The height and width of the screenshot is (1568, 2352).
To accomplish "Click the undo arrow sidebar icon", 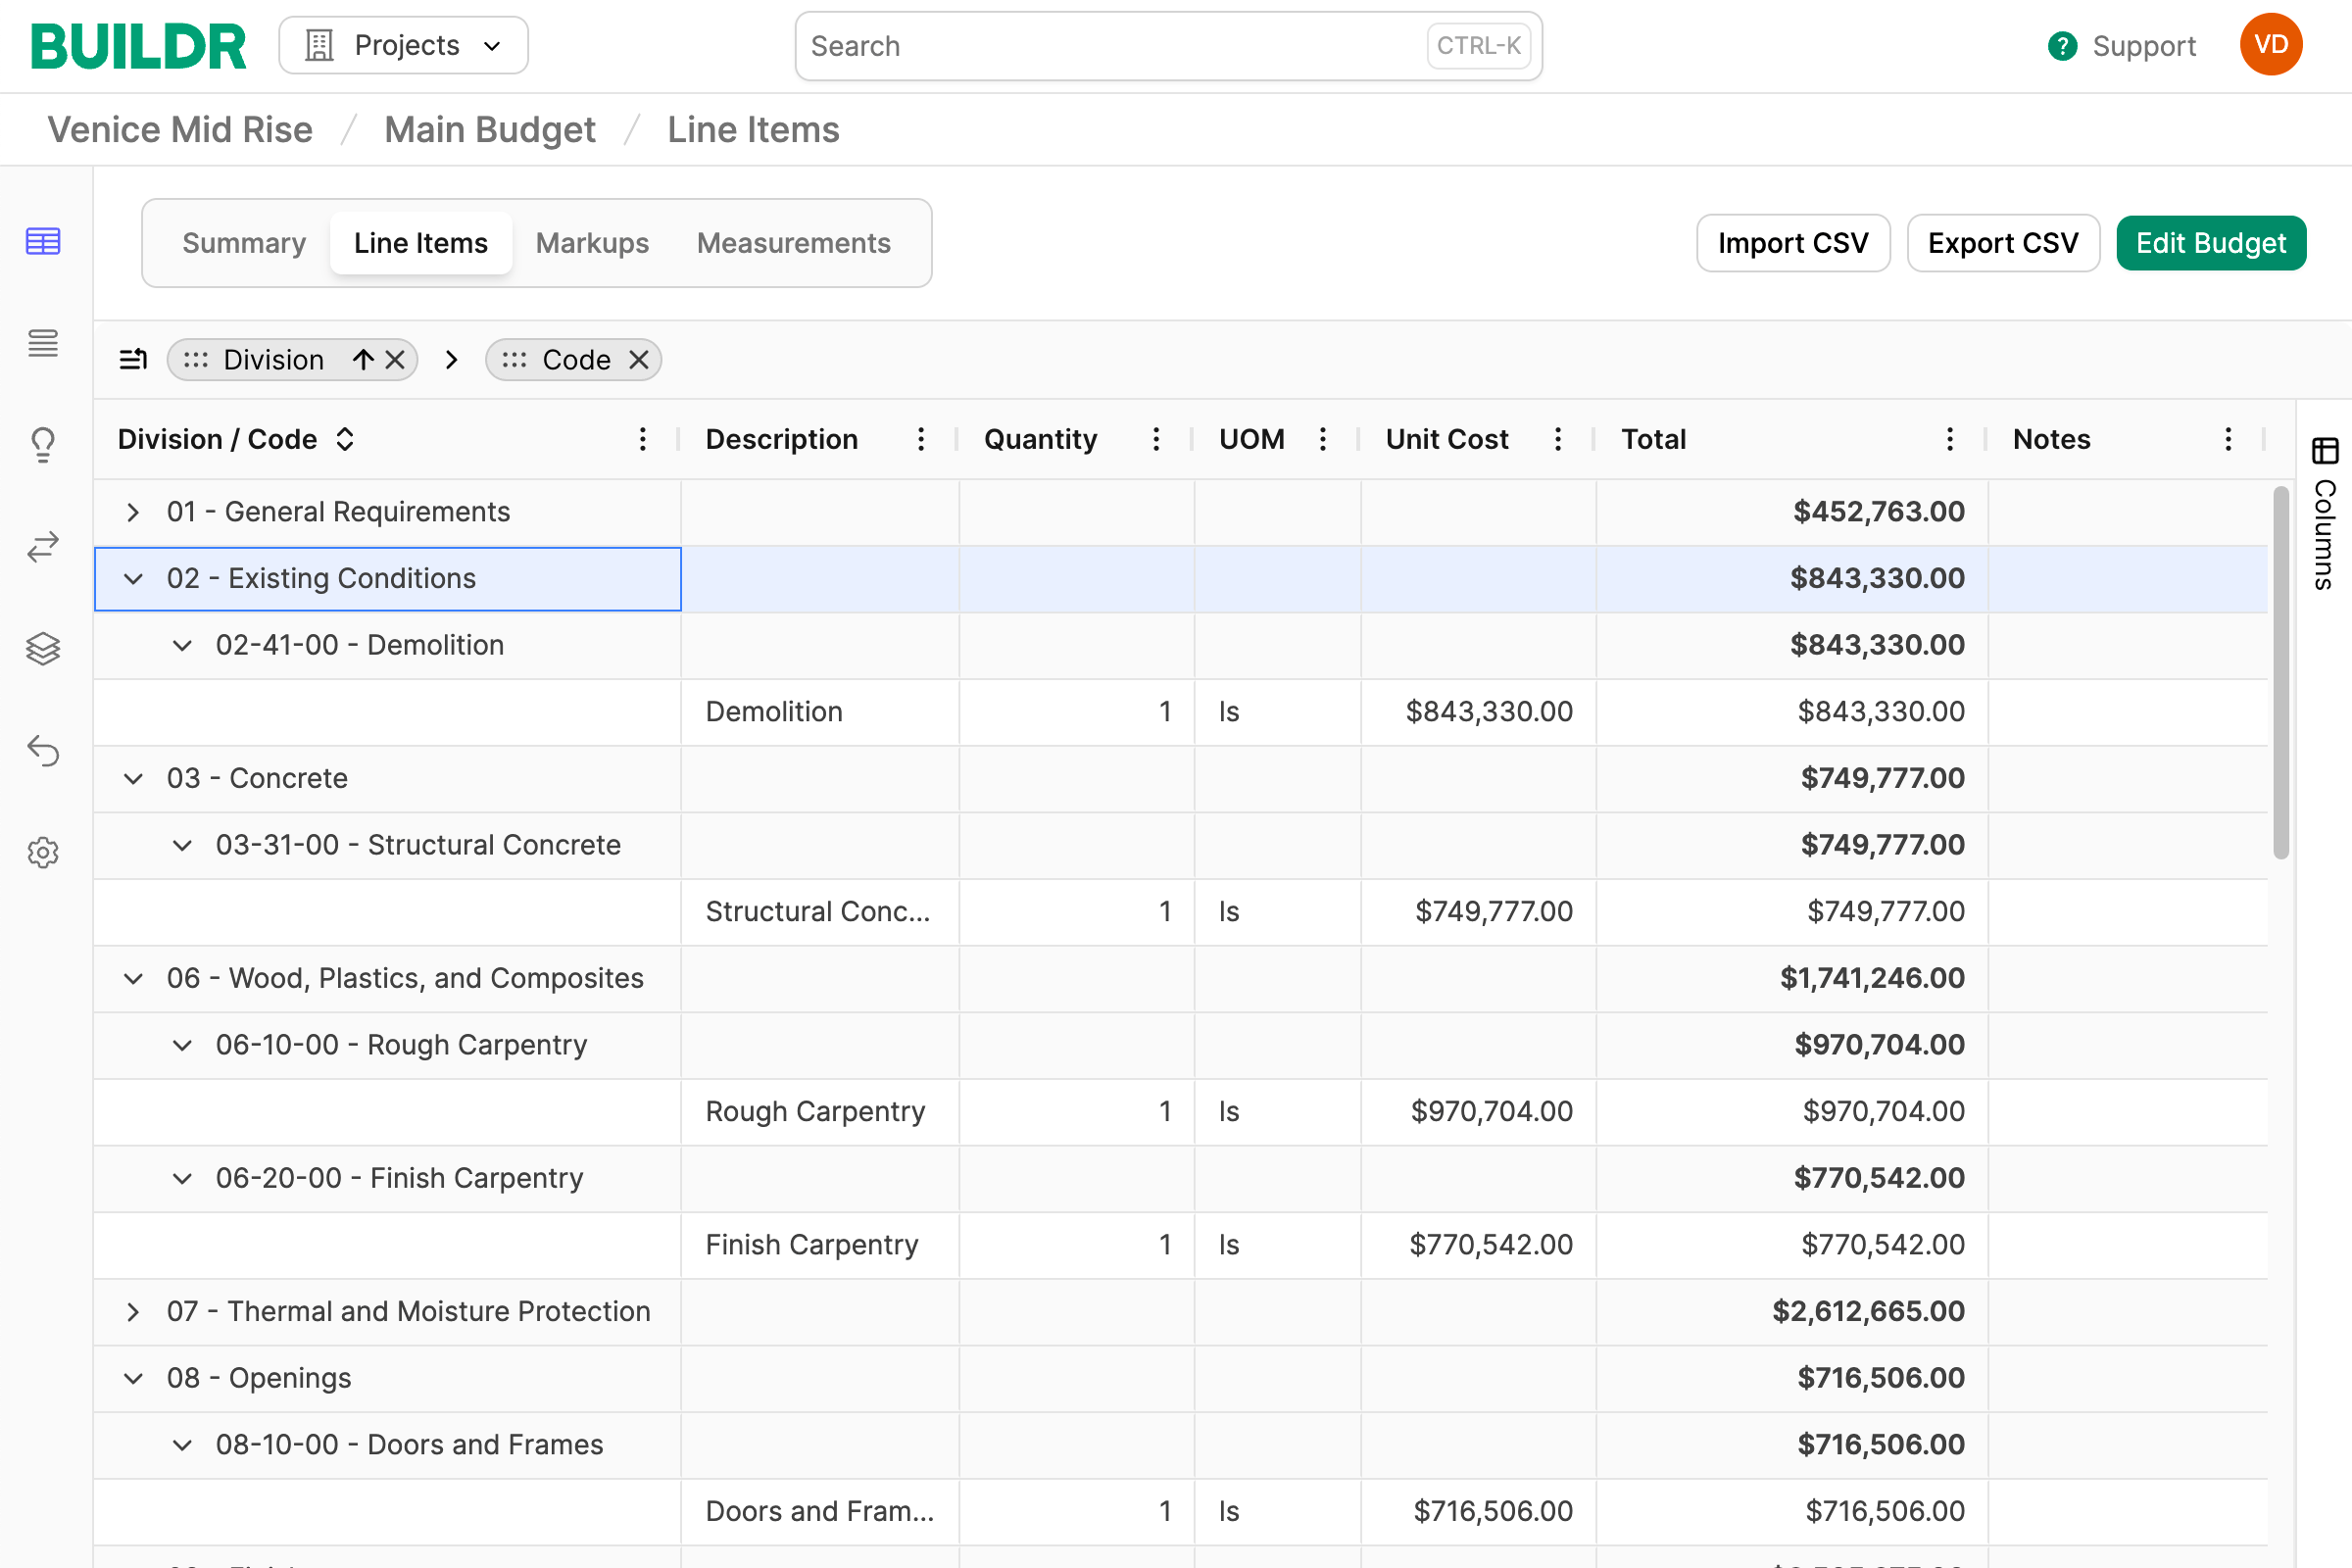I will coord(43,750).
